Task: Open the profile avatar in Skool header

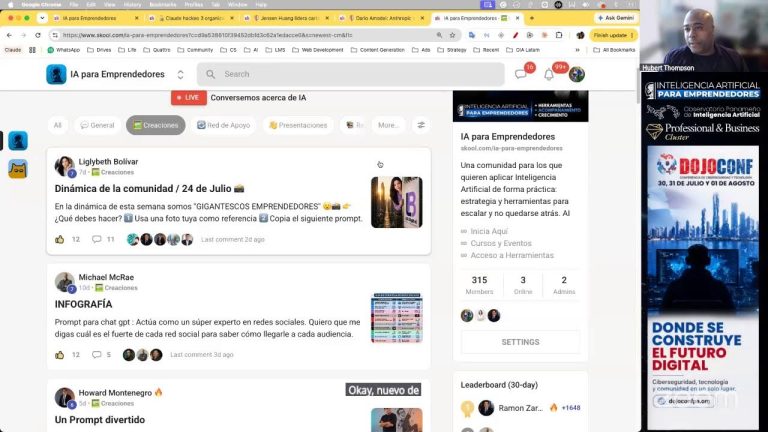Action: 577,74
